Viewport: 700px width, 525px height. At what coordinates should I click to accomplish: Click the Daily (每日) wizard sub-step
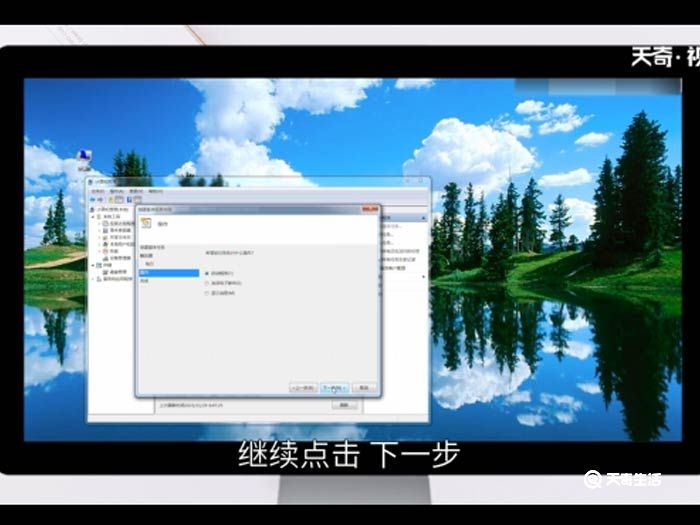click(150, 264)
